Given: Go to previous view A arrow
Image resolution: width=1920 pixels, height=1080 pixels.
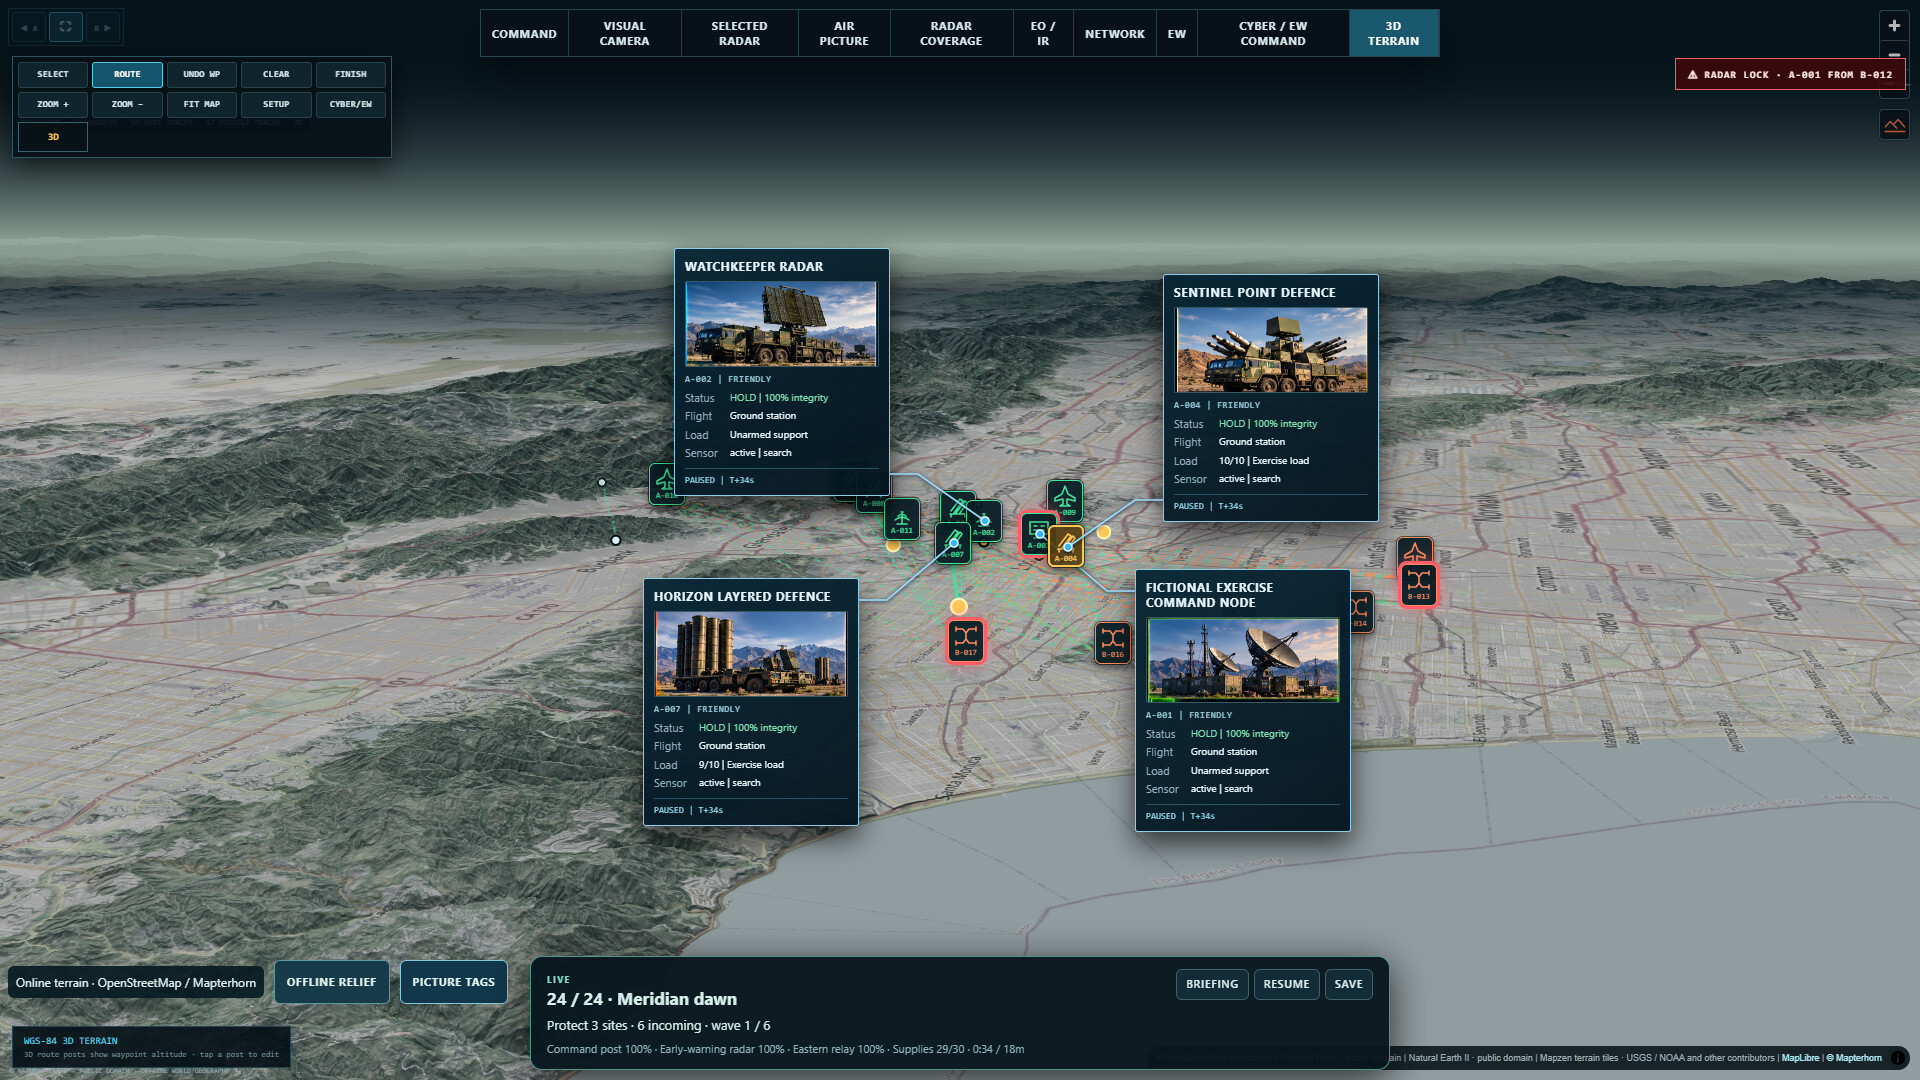Looking at the screenshot, I should (29, 27).
